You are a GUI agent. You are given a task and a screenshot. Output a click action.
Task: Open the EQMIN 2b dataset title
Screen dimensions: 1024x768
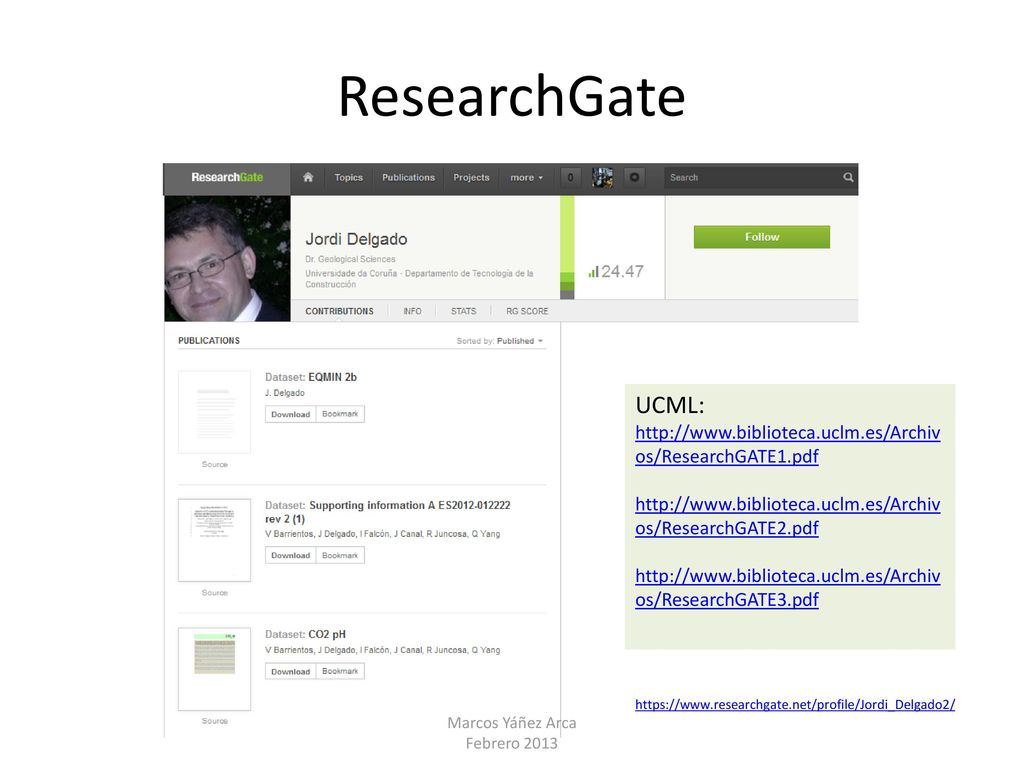click(332, 377)
